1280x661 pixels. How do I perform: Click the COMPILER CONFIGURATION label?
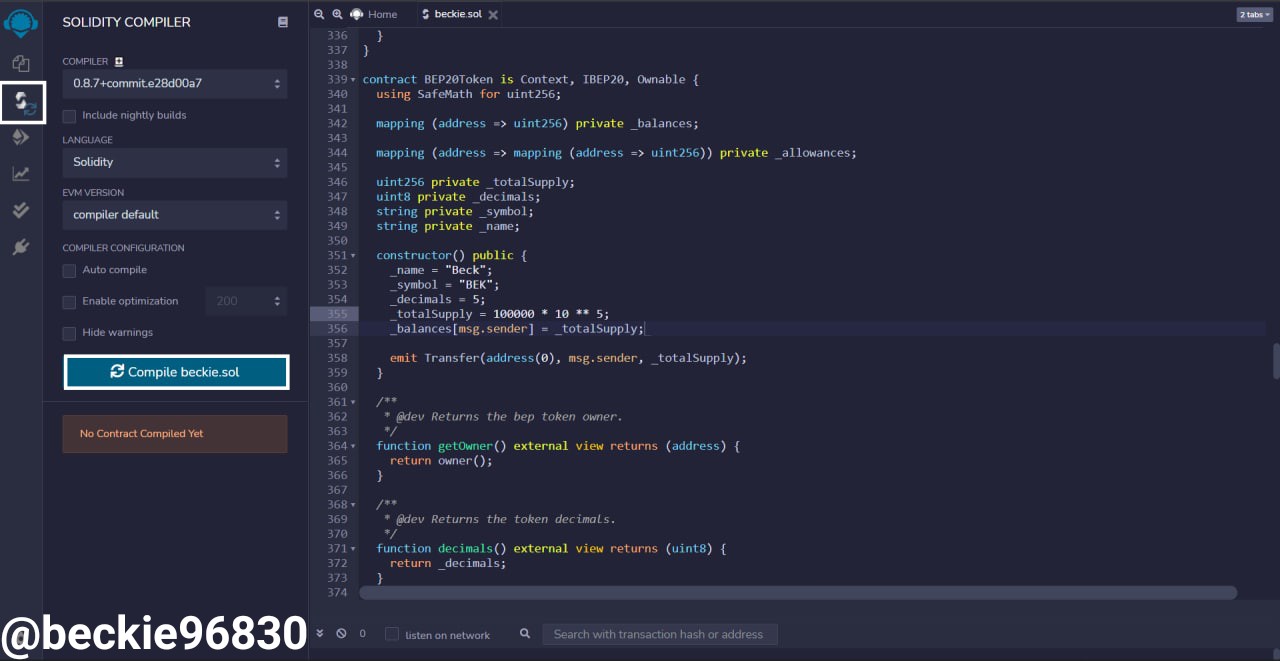123,248
